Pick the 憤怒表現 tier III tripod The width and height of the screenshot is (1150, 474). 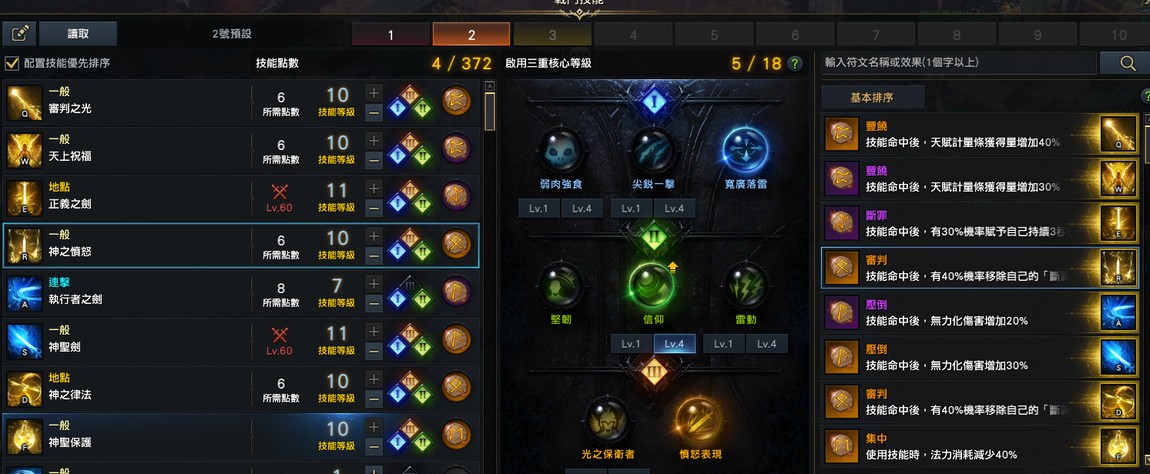tap(697, 420)
